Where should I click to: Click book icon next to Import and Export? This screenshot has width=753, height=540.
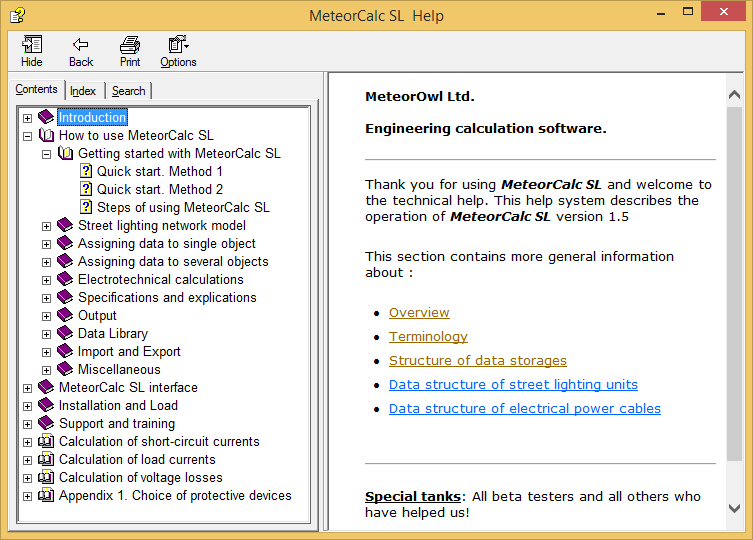[65, 351]
